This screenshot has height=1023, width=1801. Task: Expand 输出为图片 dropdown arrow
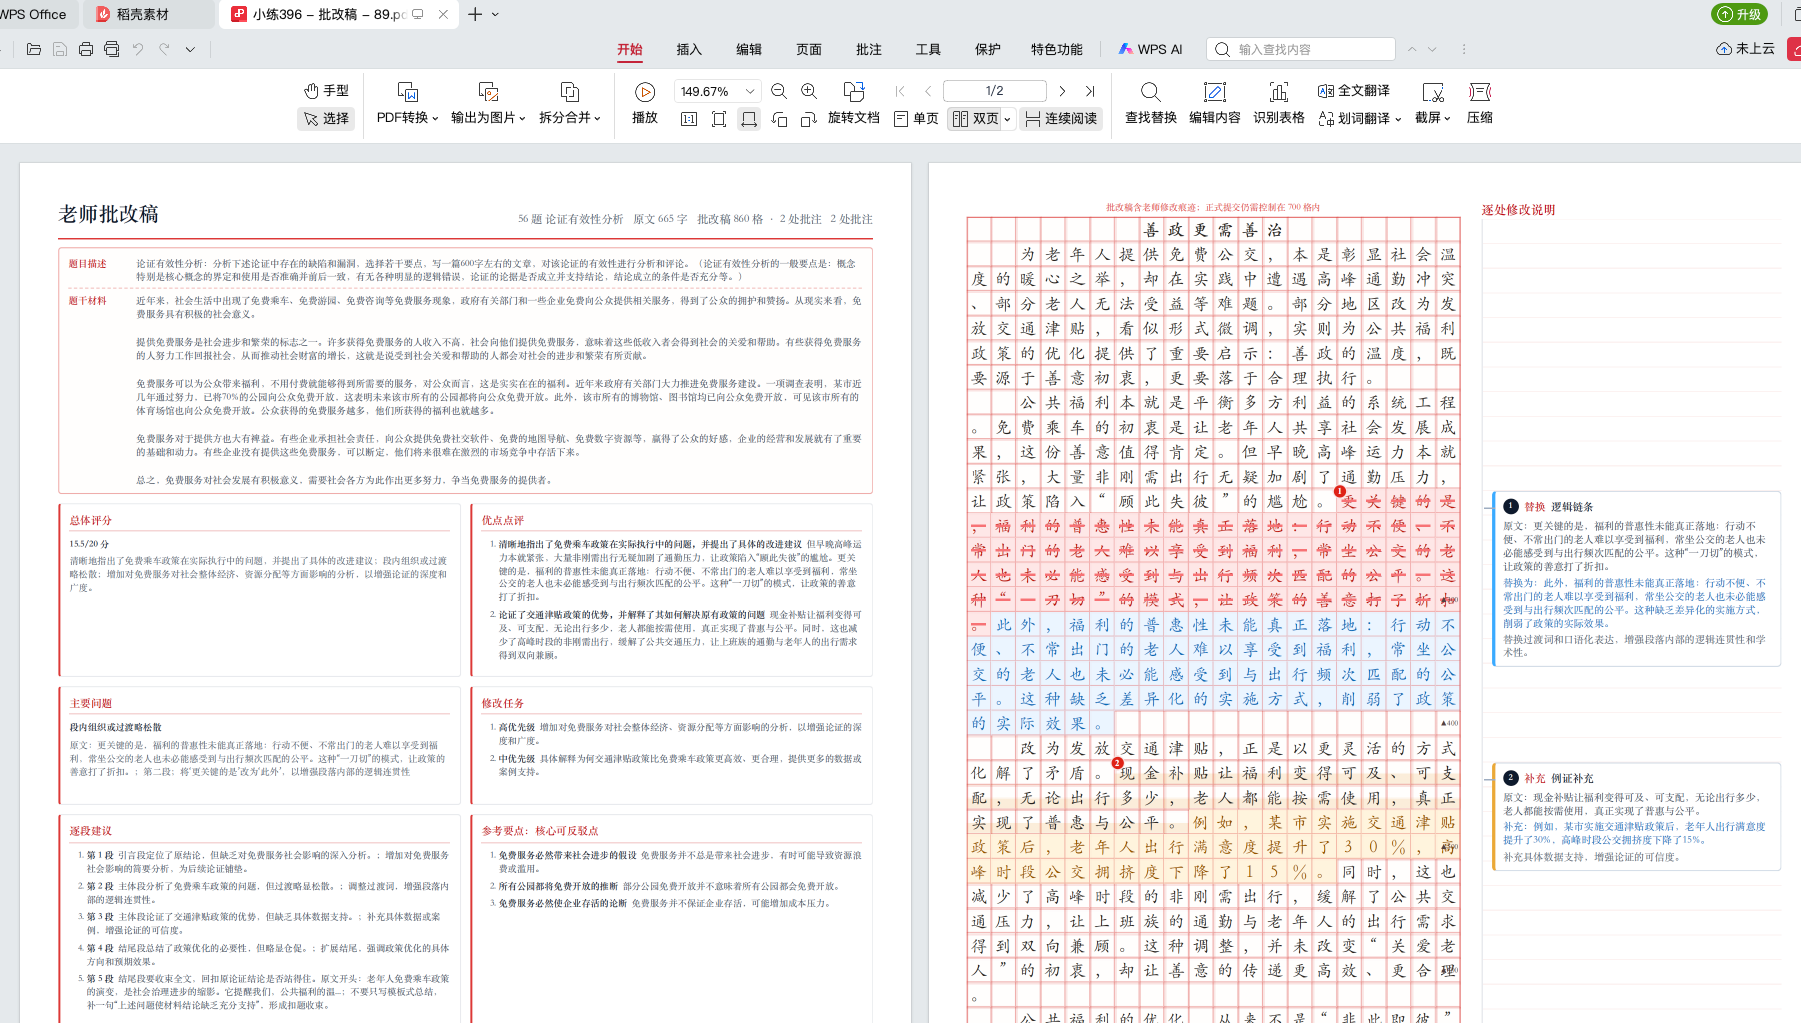point(523,118)
